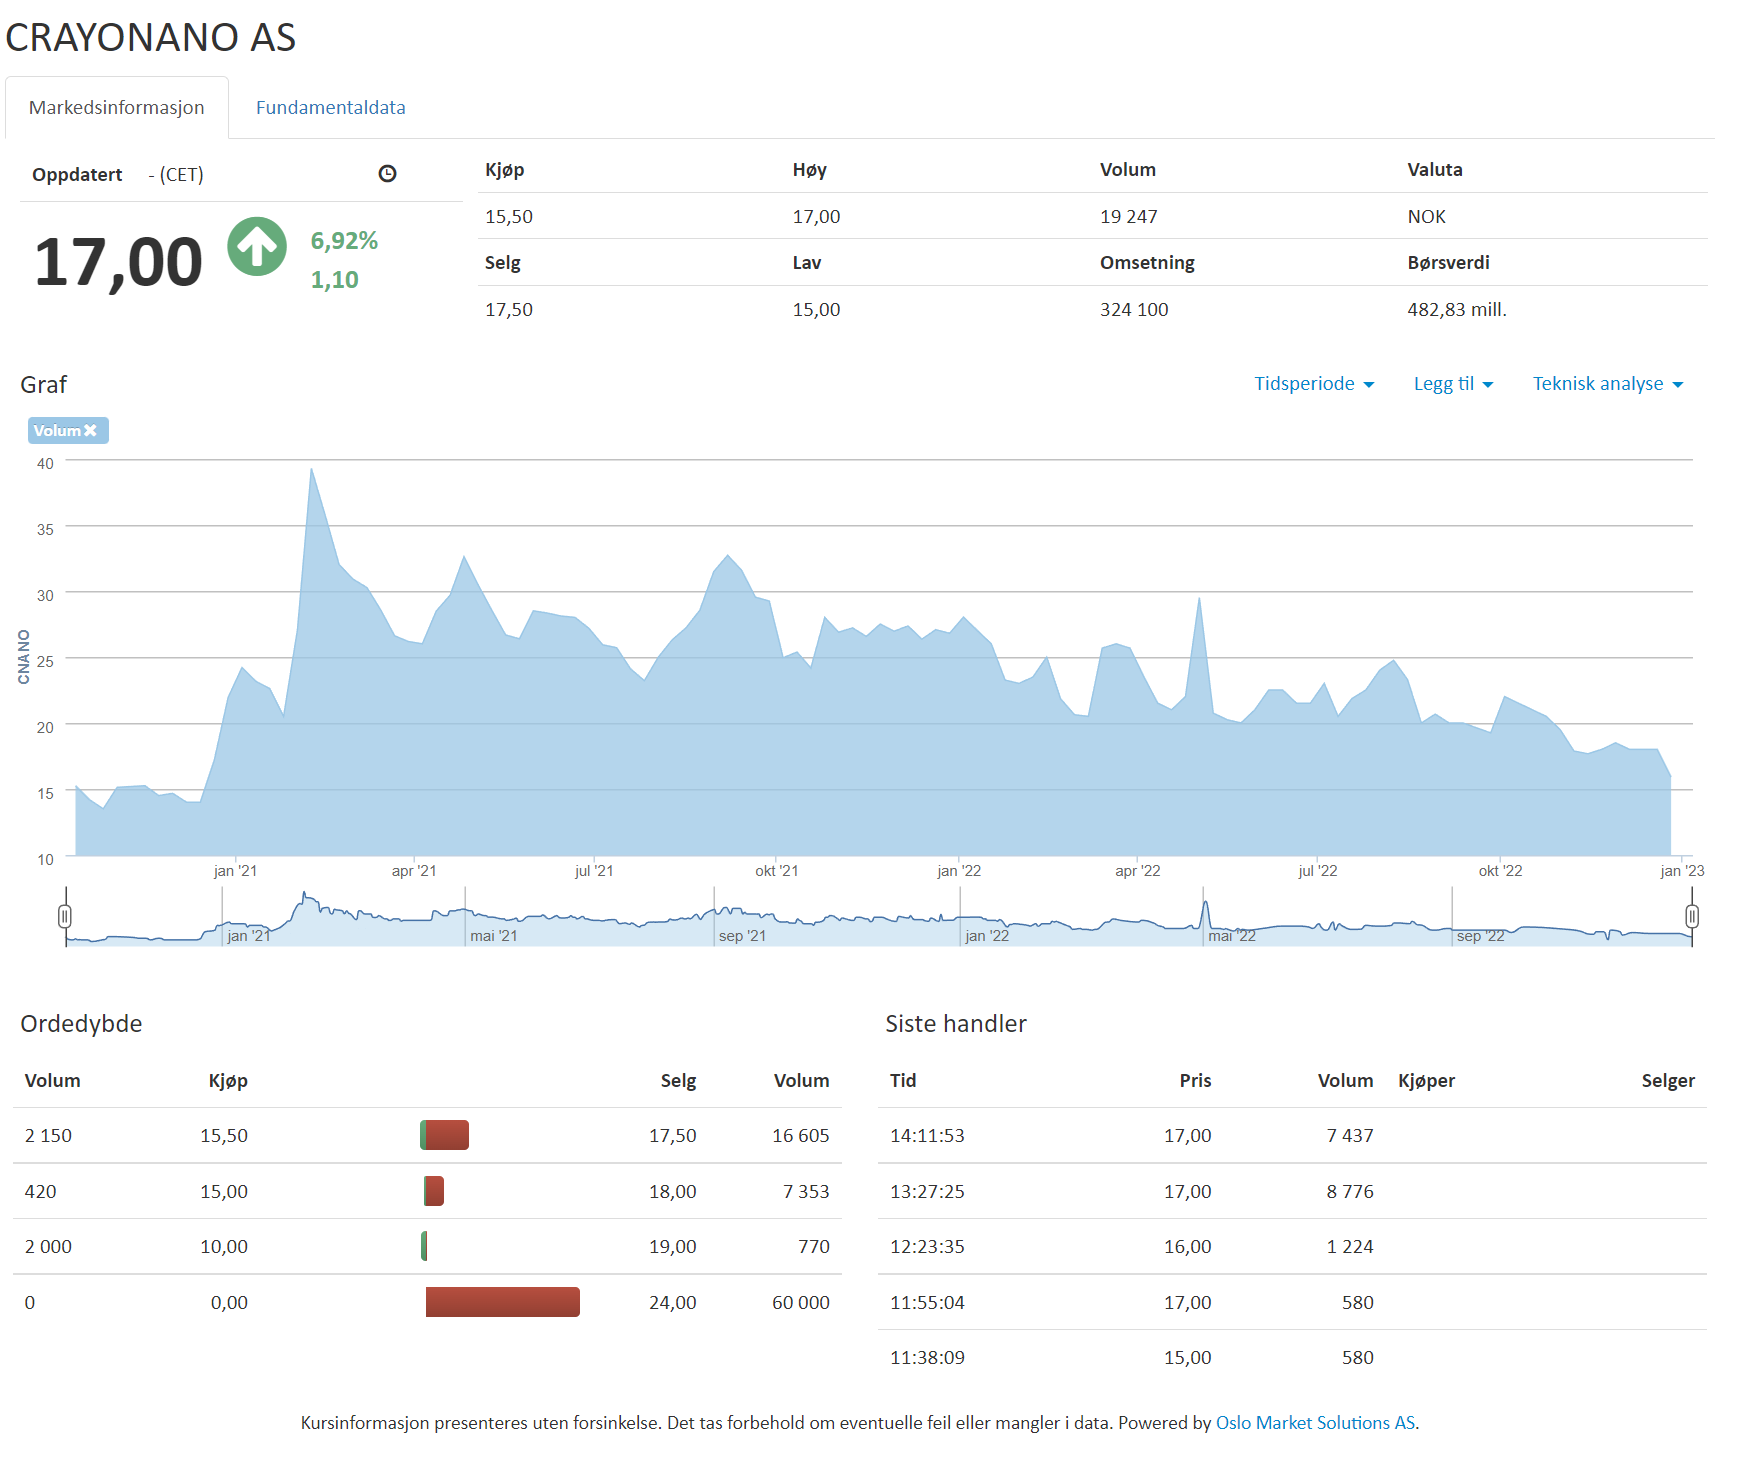
Task: Click the jan '22 label on chart axis
Action: pos(959,871)
